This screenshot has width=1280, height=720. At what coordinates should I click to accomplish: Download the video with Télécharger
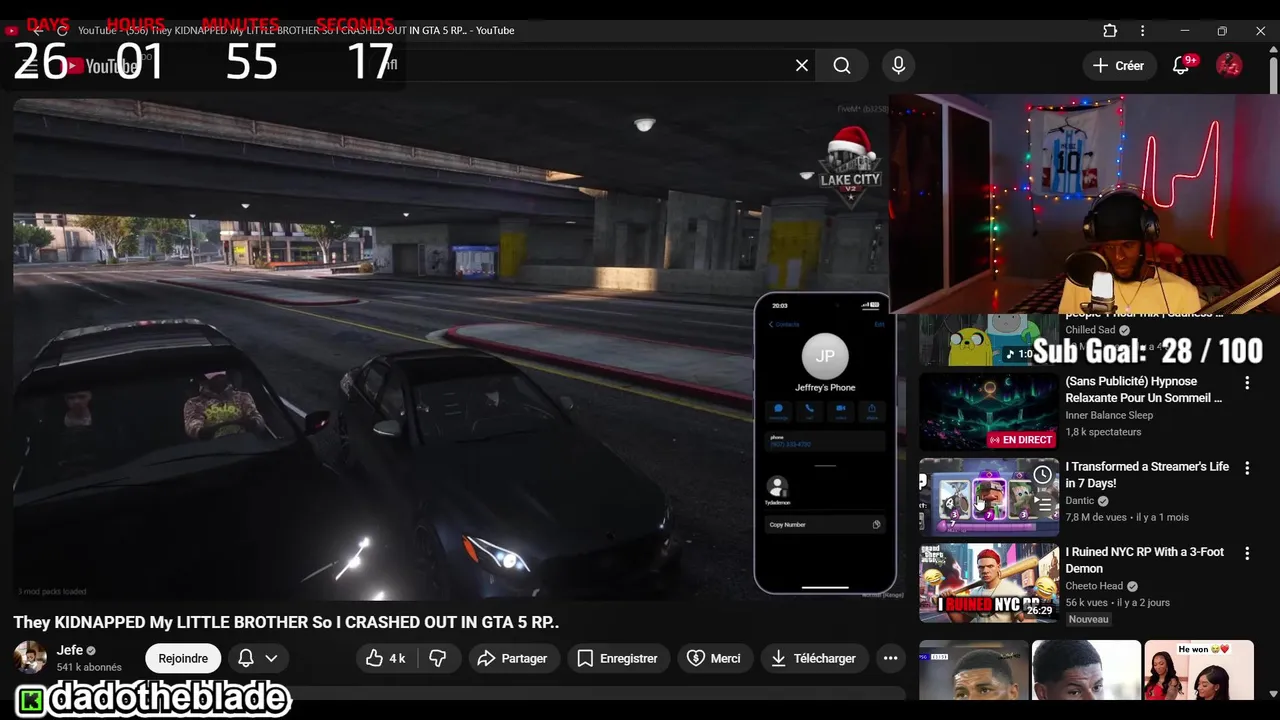814,658
